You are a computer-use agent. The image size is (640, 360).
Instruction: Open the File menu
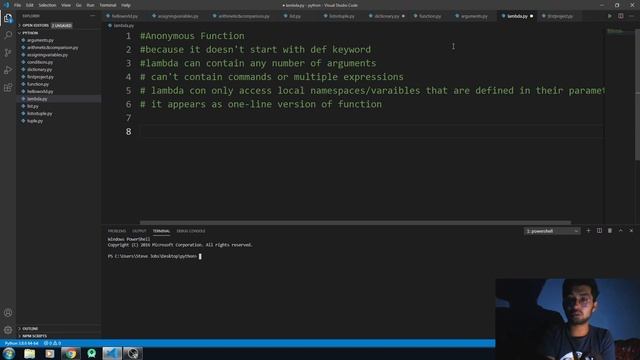(x=17, y=5)
